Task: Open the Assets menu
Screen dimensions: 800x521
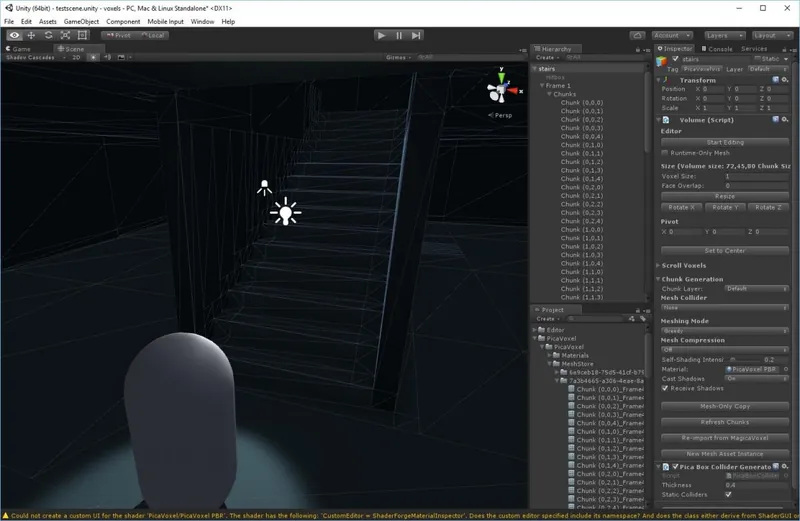Action: (x=47, y=21)
